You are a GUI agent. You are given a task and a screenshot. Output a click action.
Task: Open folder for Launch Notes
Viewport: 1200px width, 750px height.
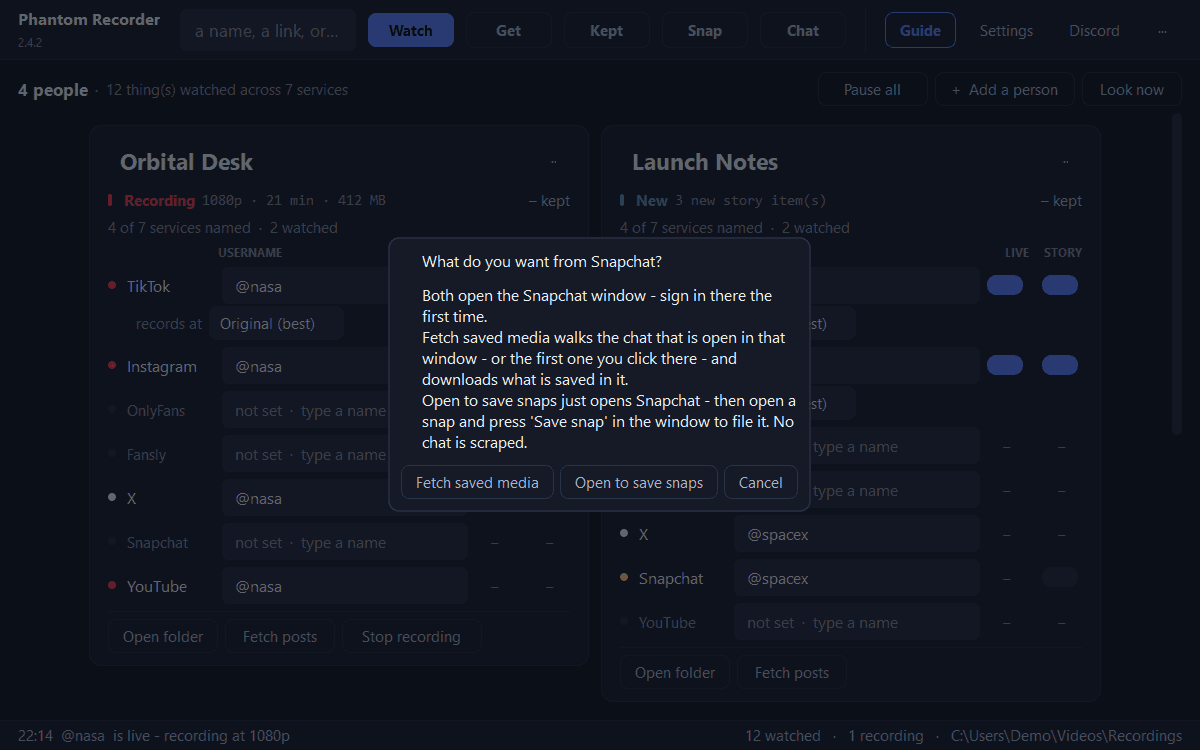pyautogui.click(x=675, y=673)
